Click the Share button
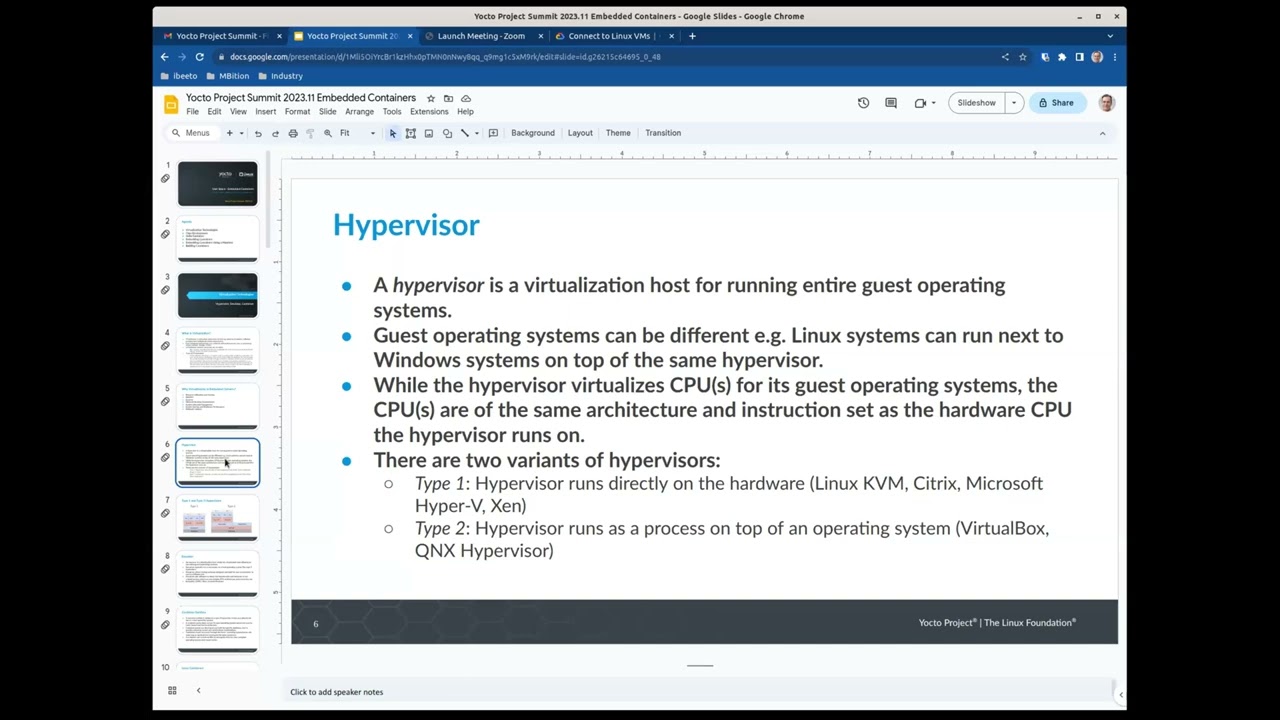This screenshot has width=1280, height=720. (1056, 103)
